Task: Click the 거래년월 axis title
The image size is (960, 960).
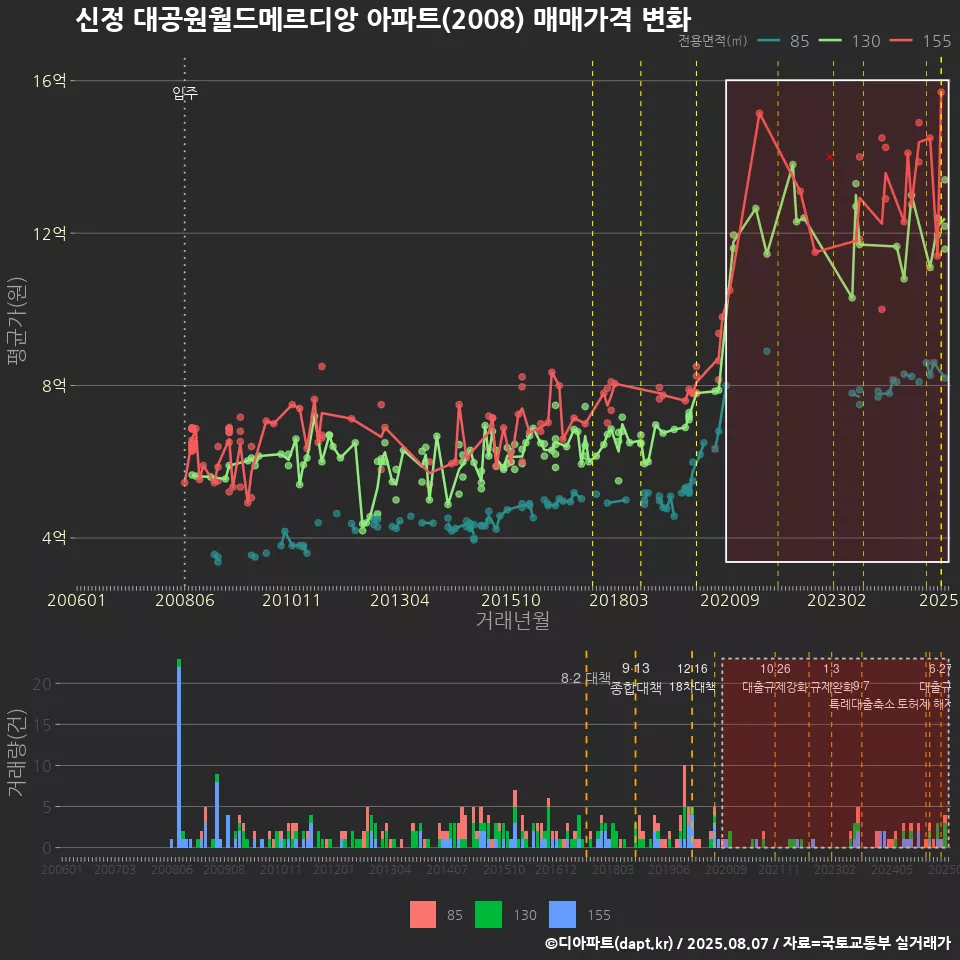Action: pyautogui.click(x=512, y=620)
